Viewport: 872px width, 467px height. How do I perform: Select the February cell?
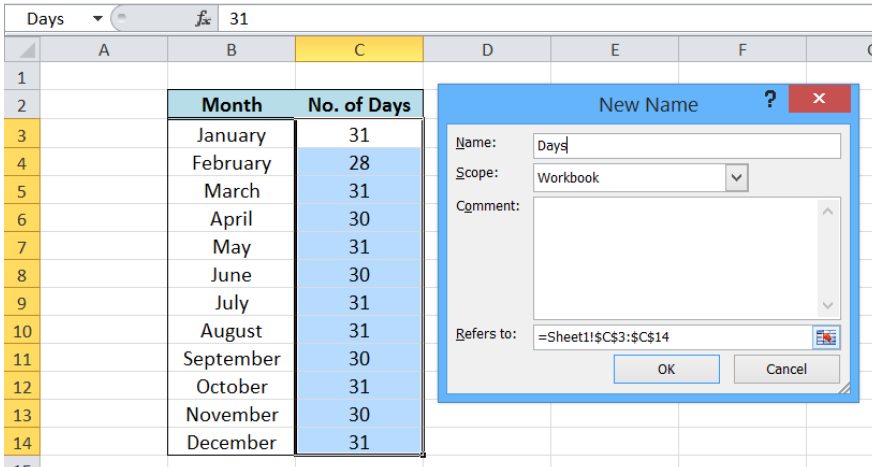pyautogui.click(x=231, y=163)
